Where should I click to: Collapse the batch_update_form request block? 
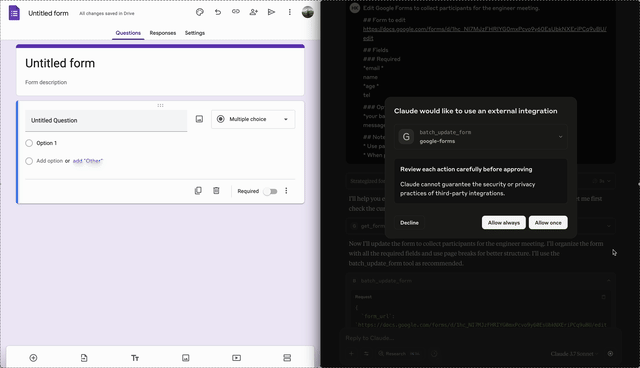[x=609, y=281]
